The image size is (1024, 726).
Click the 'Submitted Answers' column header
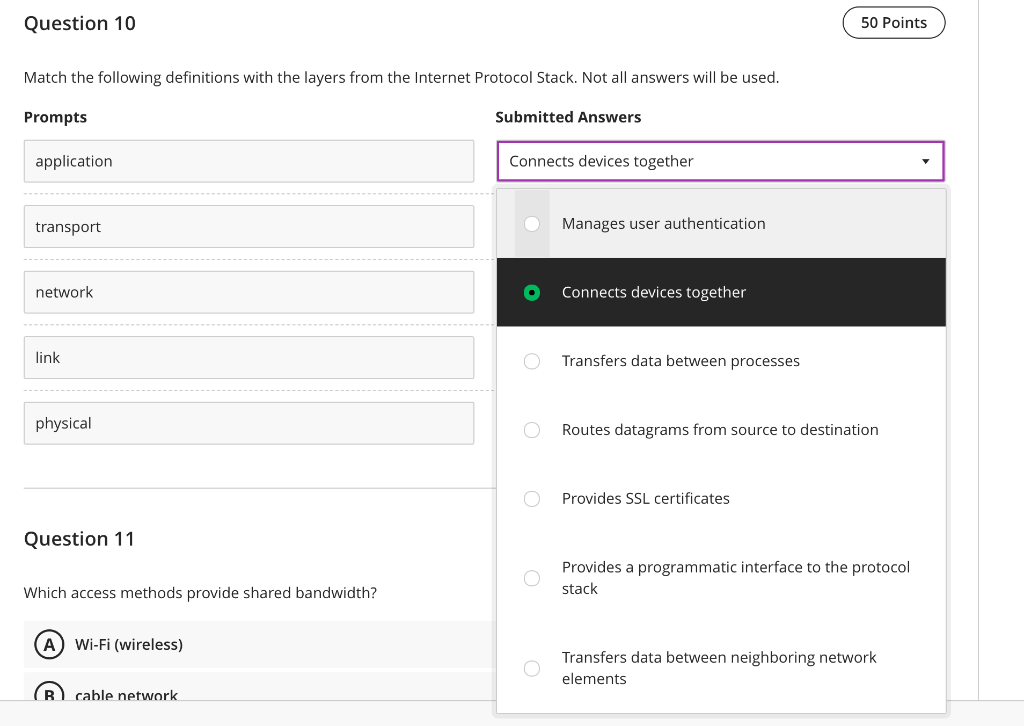coord(568,117)
